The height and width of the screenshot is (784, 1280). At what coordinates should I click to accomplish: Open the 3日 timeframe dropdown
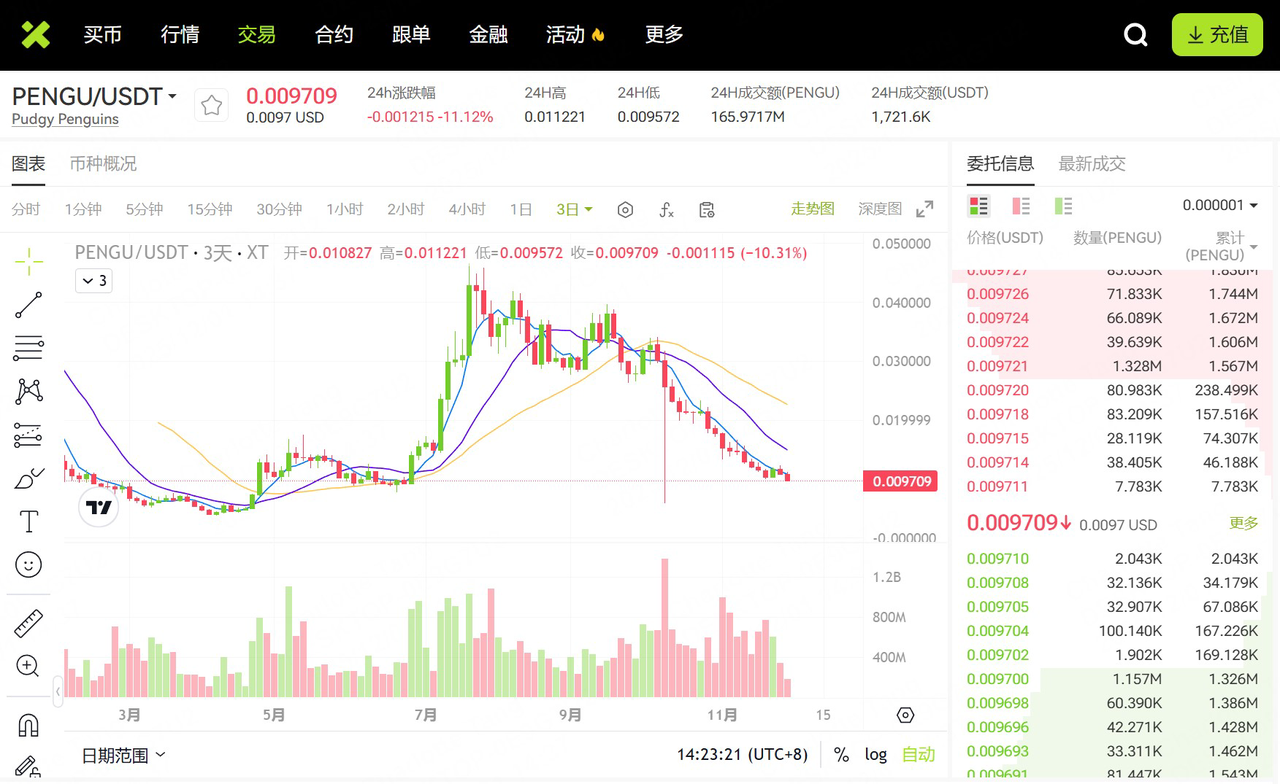coord(574,209)
